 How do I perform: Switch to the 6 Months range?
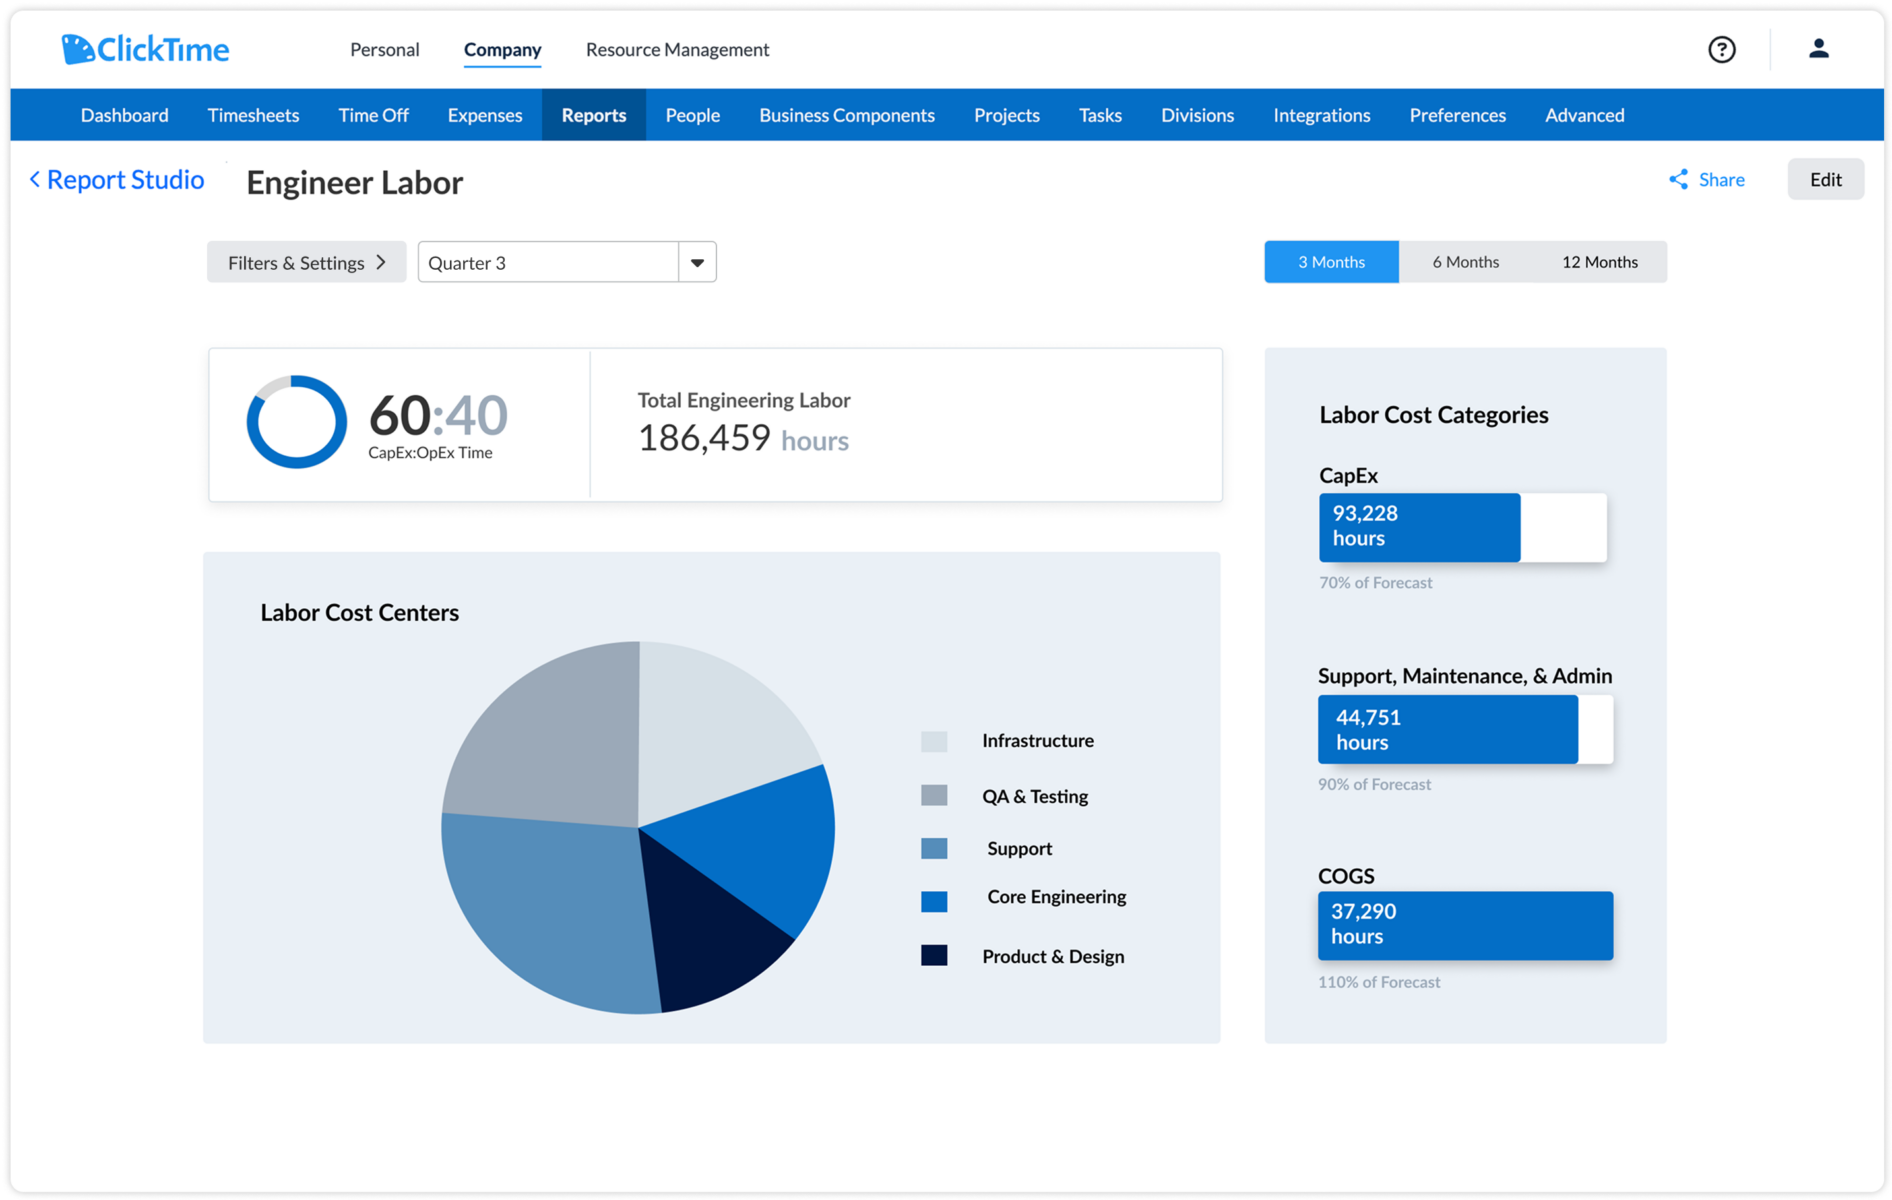pos(1465,262)
